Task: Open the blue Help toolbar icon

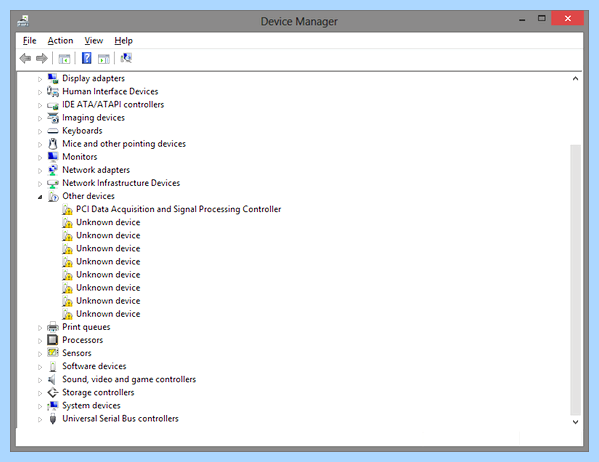Action: 87,58
